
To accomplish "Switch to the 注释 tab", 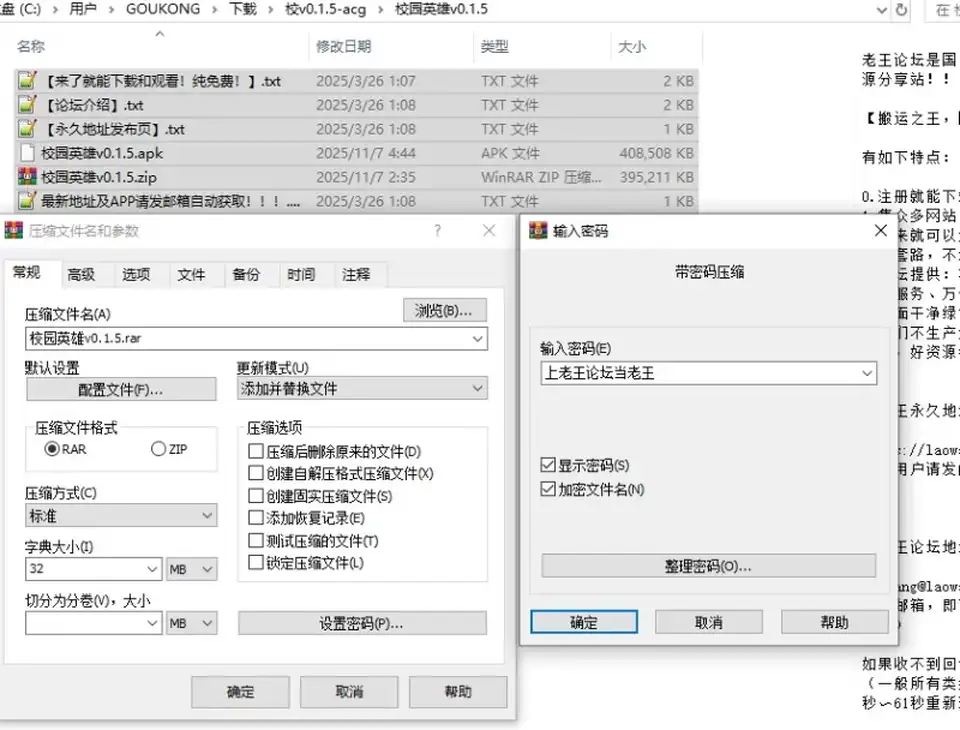I will click(356, 274).
